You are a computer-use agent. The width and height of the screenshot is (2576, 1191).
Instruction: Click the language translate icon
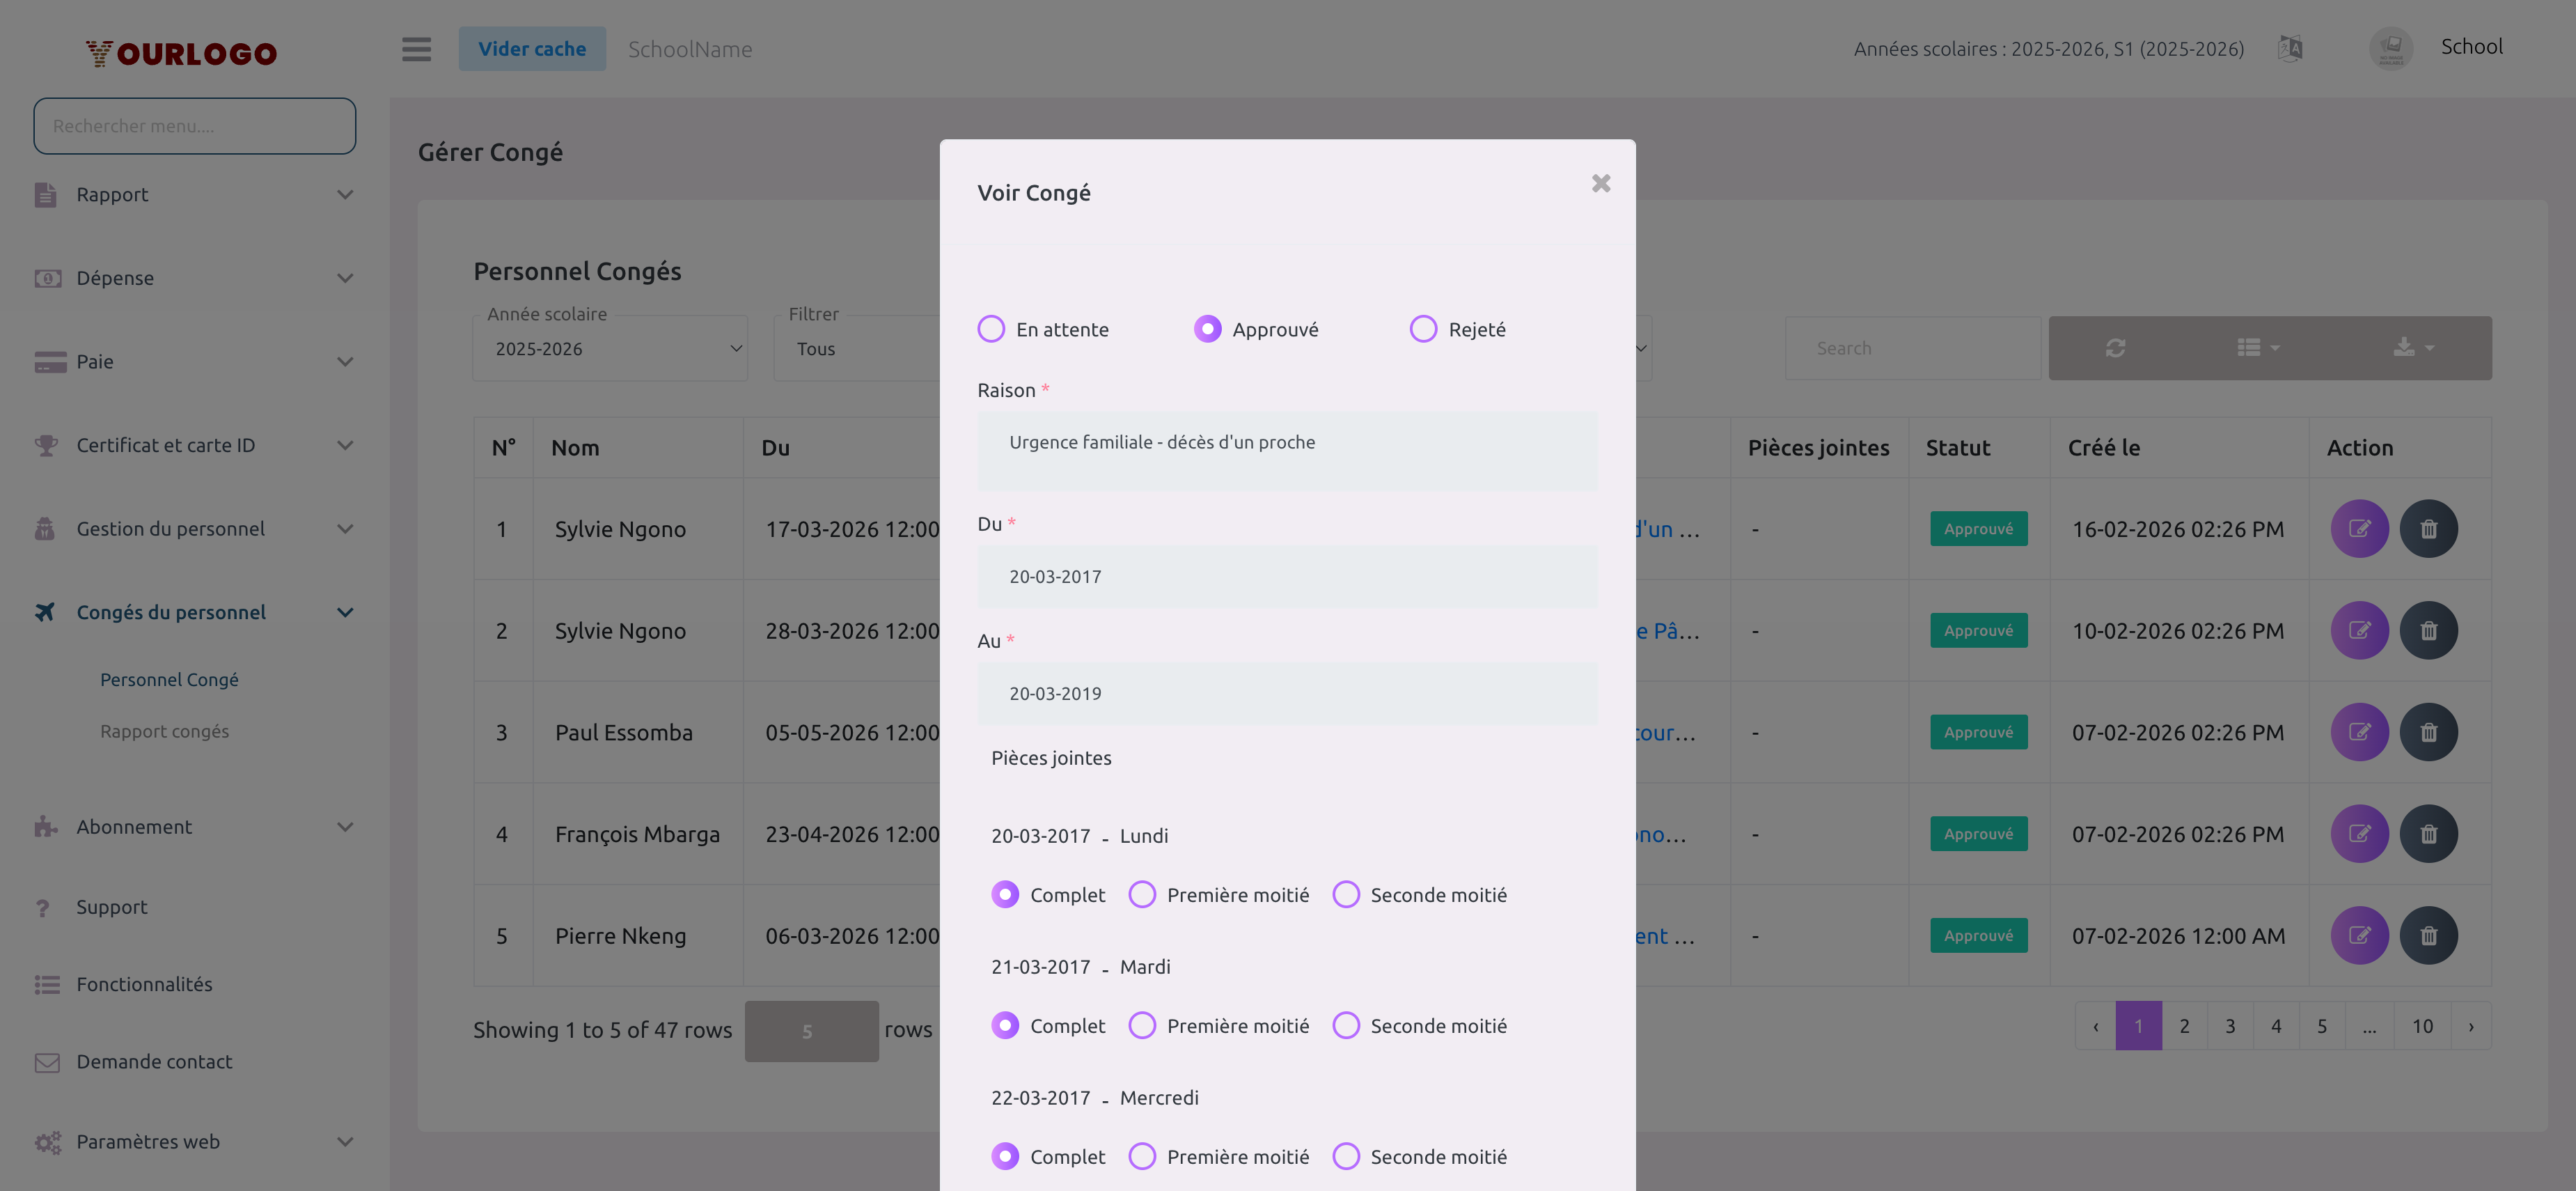point(2290,48)
